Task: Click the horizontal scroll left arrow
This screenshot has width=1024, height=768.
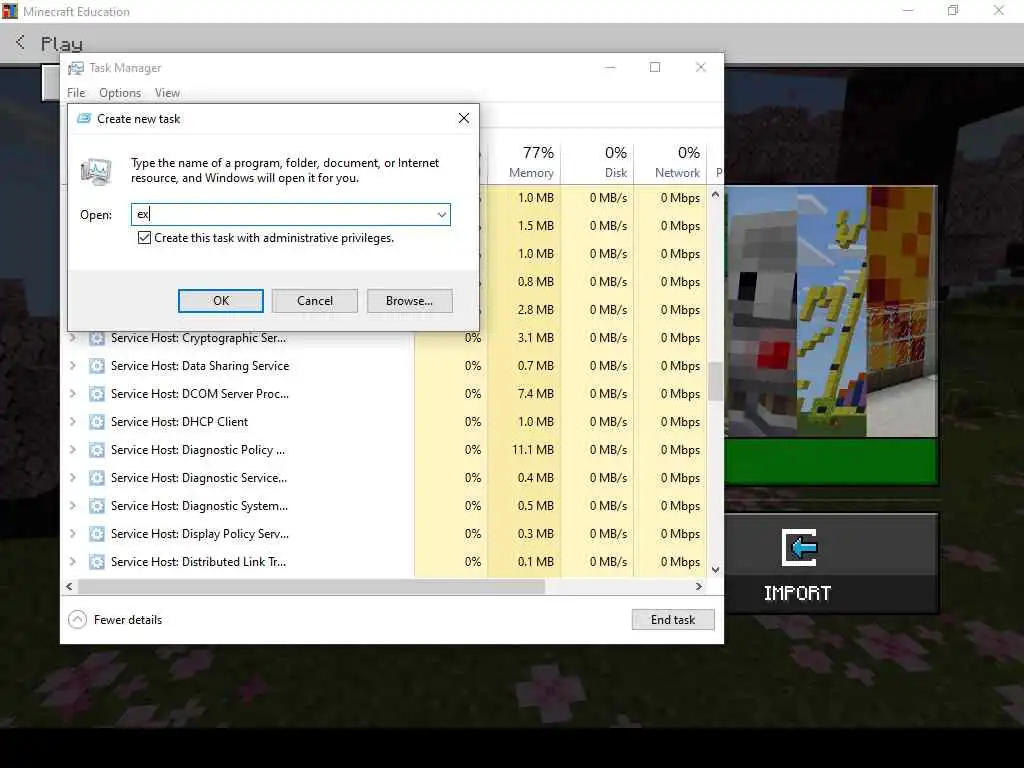Action: [x=69, y=586]
